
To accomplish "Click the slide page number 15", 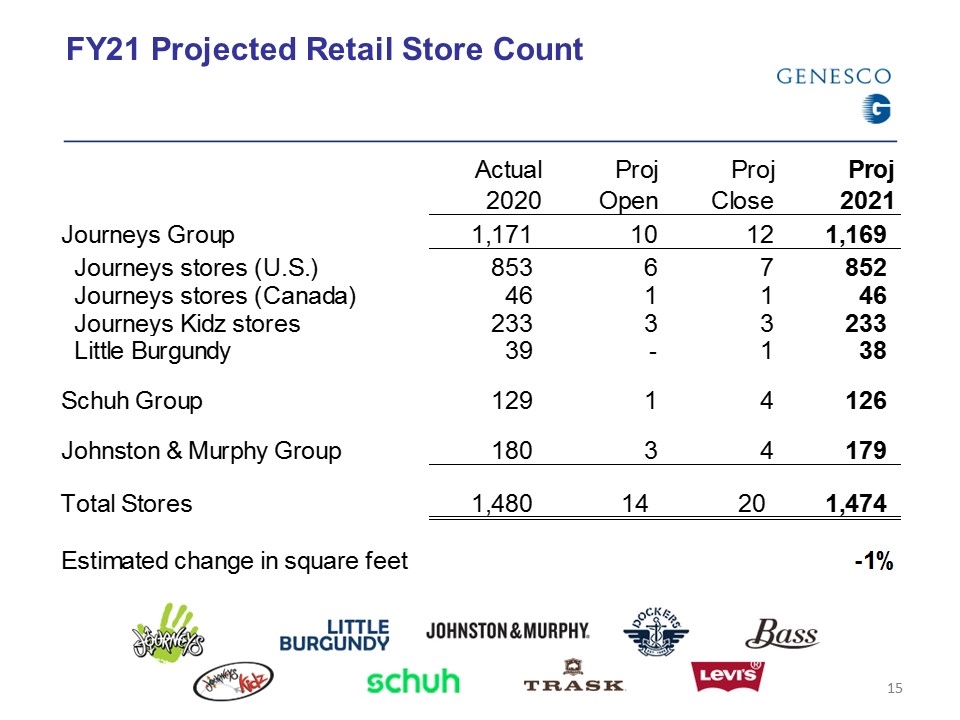I will pos(894,688).
